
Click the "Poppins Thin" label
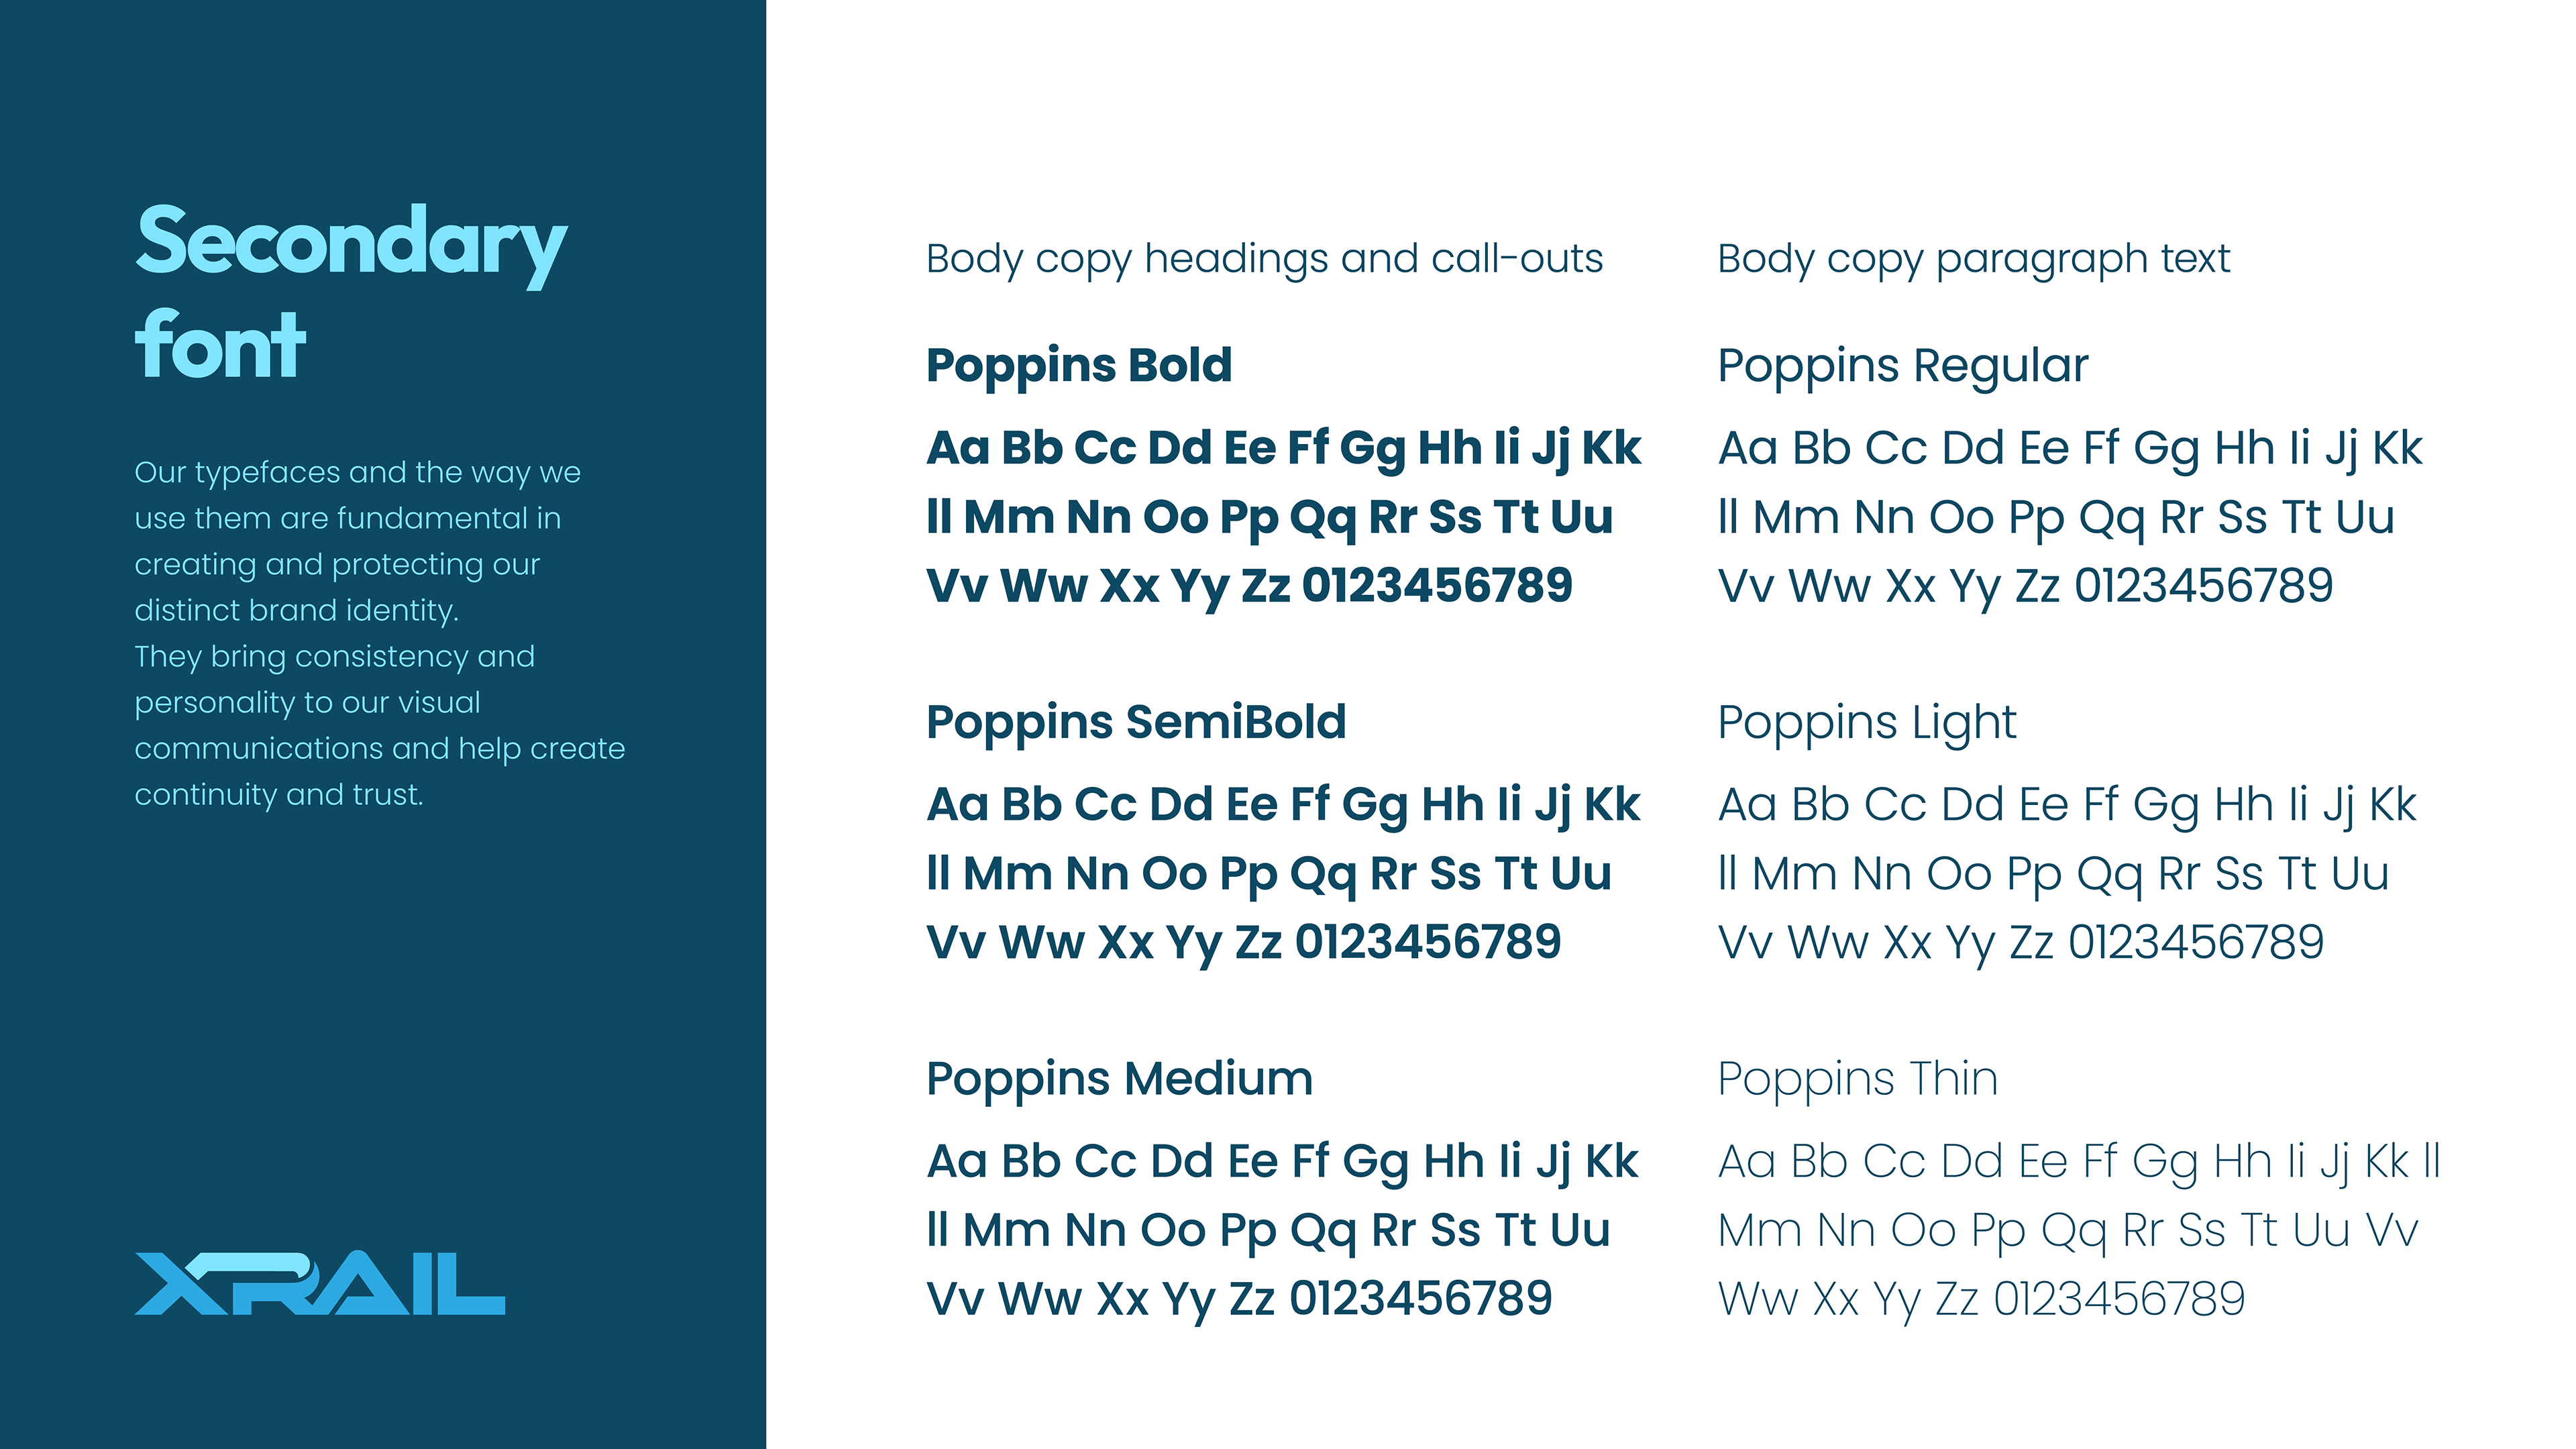click(1857, 1080)
